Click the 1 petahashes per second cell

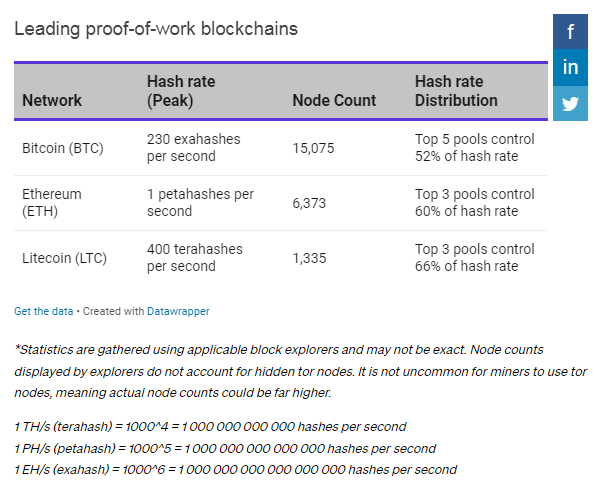click(x=200, y=202)
